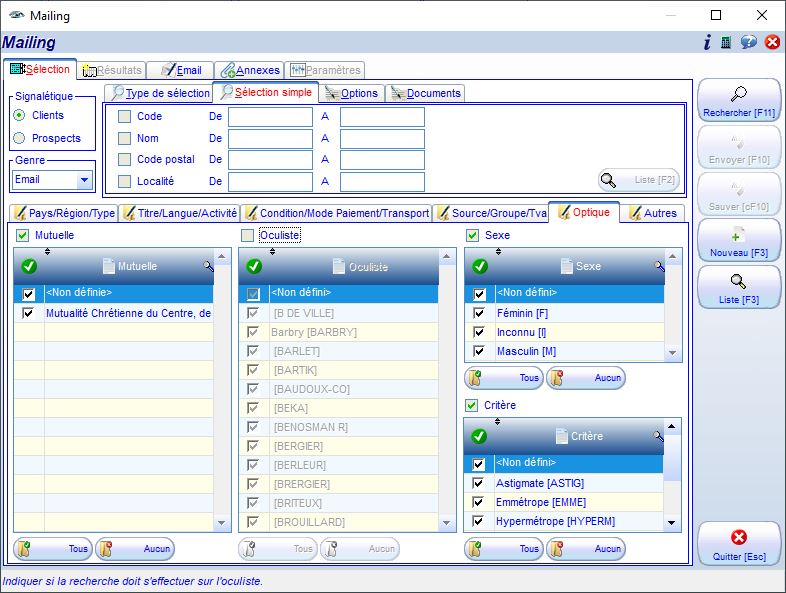This screenshot has width=786, height=593.
Task: Open the calculator icon in header
Action: (725, 42)
